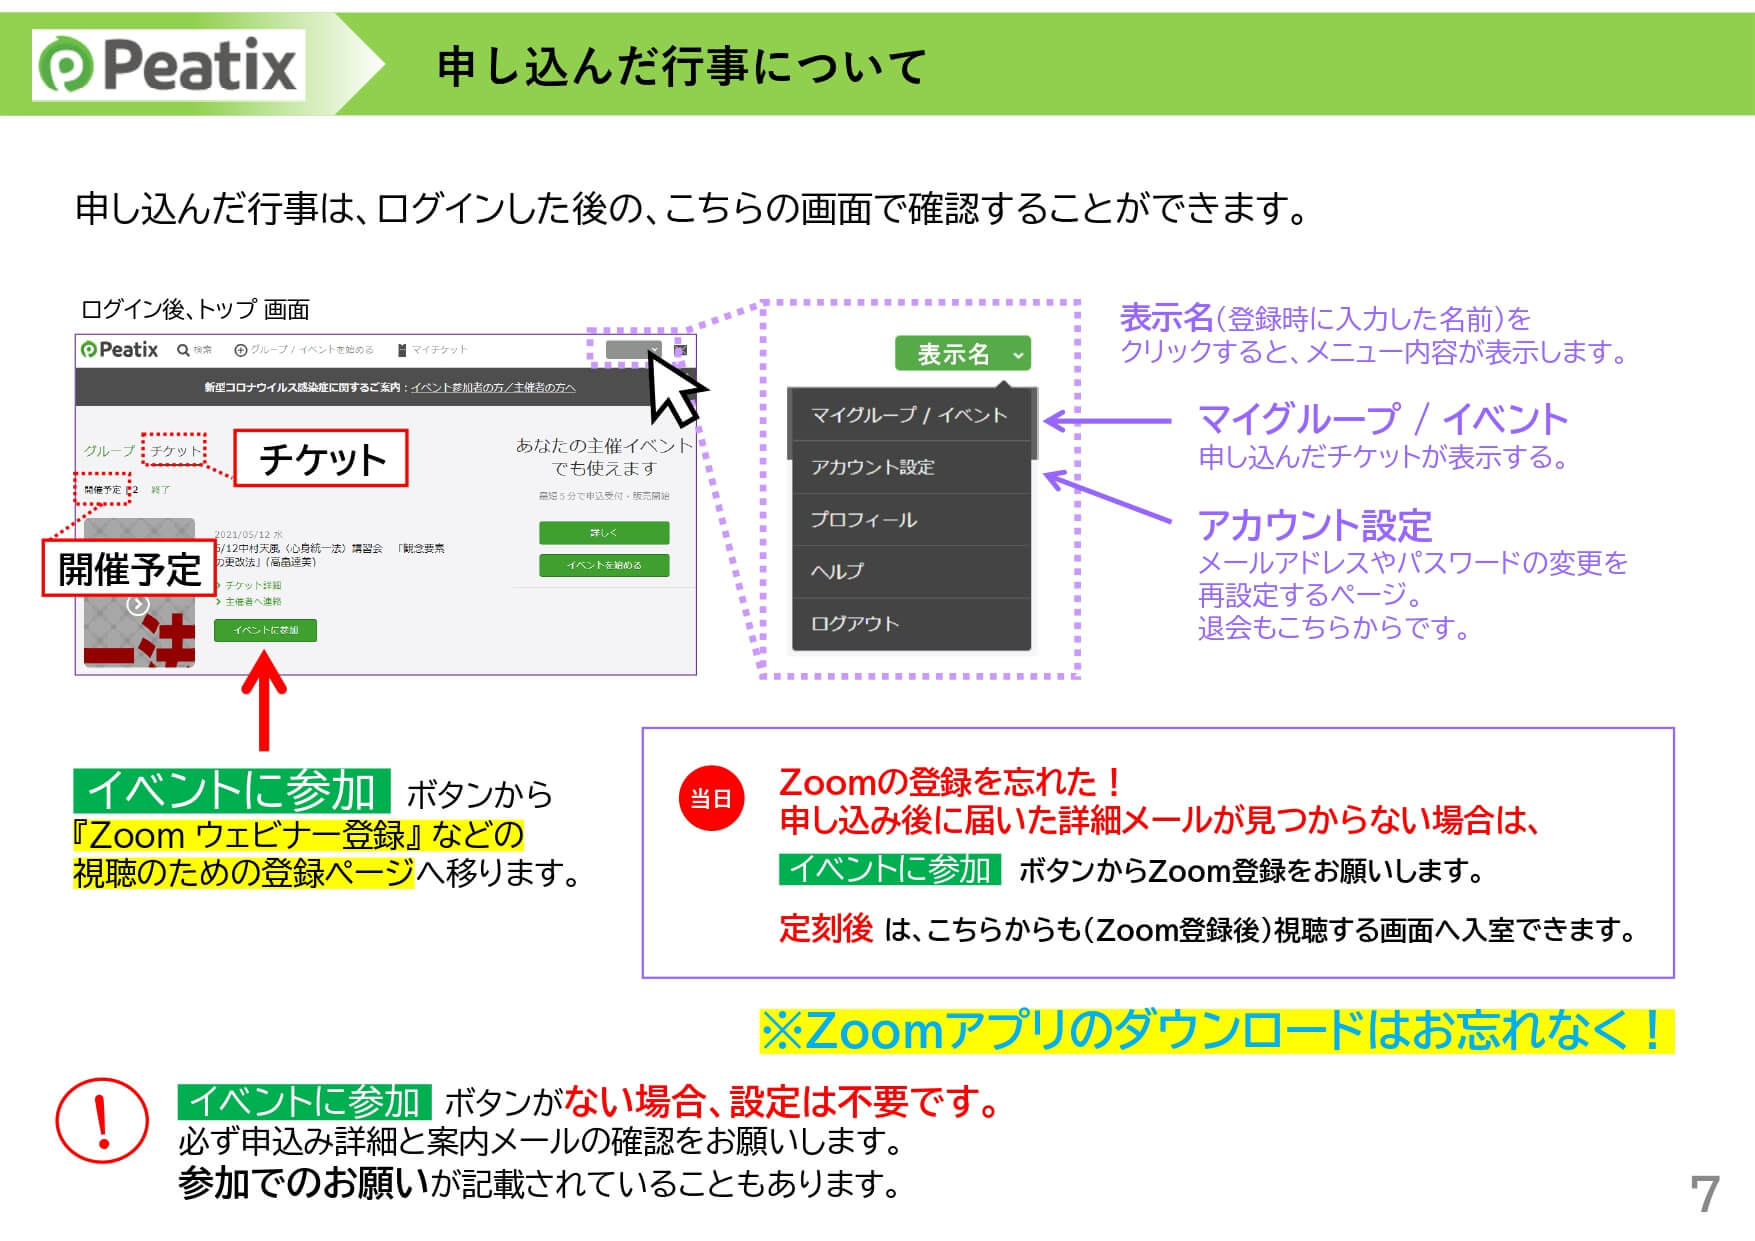Viewport: 1755px width, 1241px height.
Task: Click the circular next-arrow on the event thumbnail
Action: click(139, 604)
